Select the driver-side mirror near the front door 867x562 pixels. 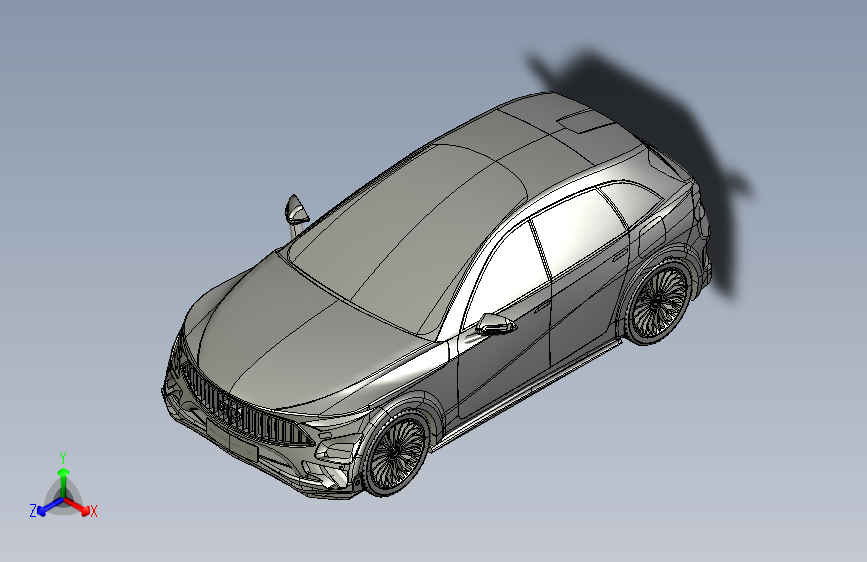pyautogui.click(x=496, y=324)
